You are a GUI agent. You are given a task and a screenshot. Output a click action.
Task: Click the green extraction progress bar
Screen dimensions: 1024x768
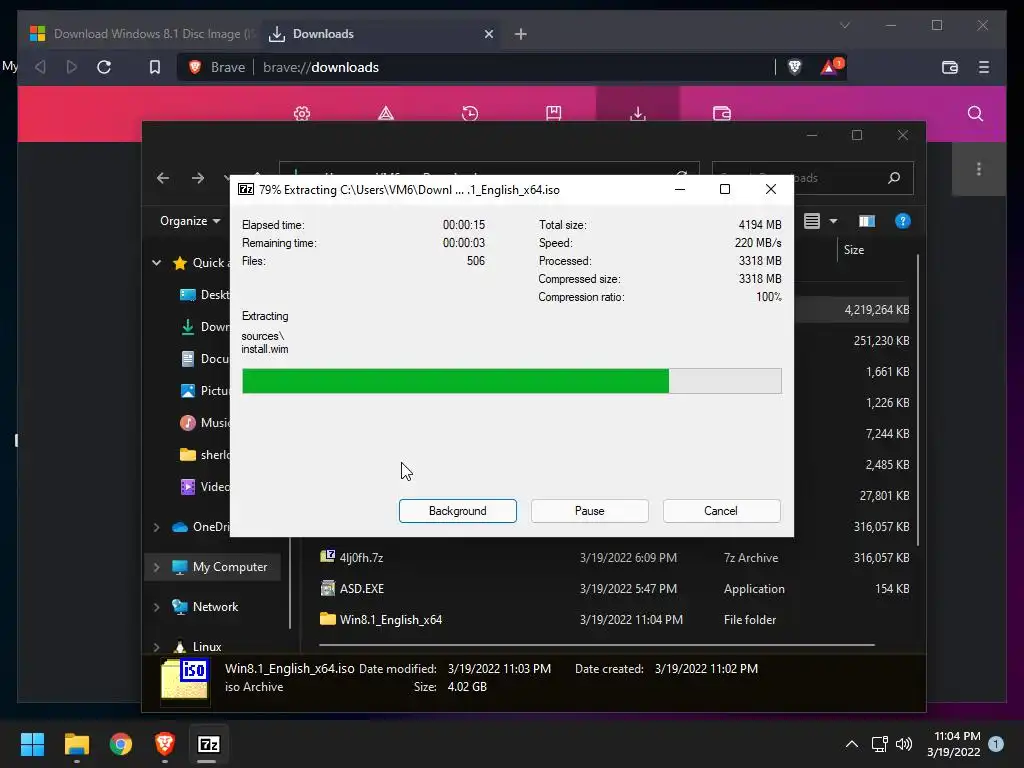coord(511,381)
